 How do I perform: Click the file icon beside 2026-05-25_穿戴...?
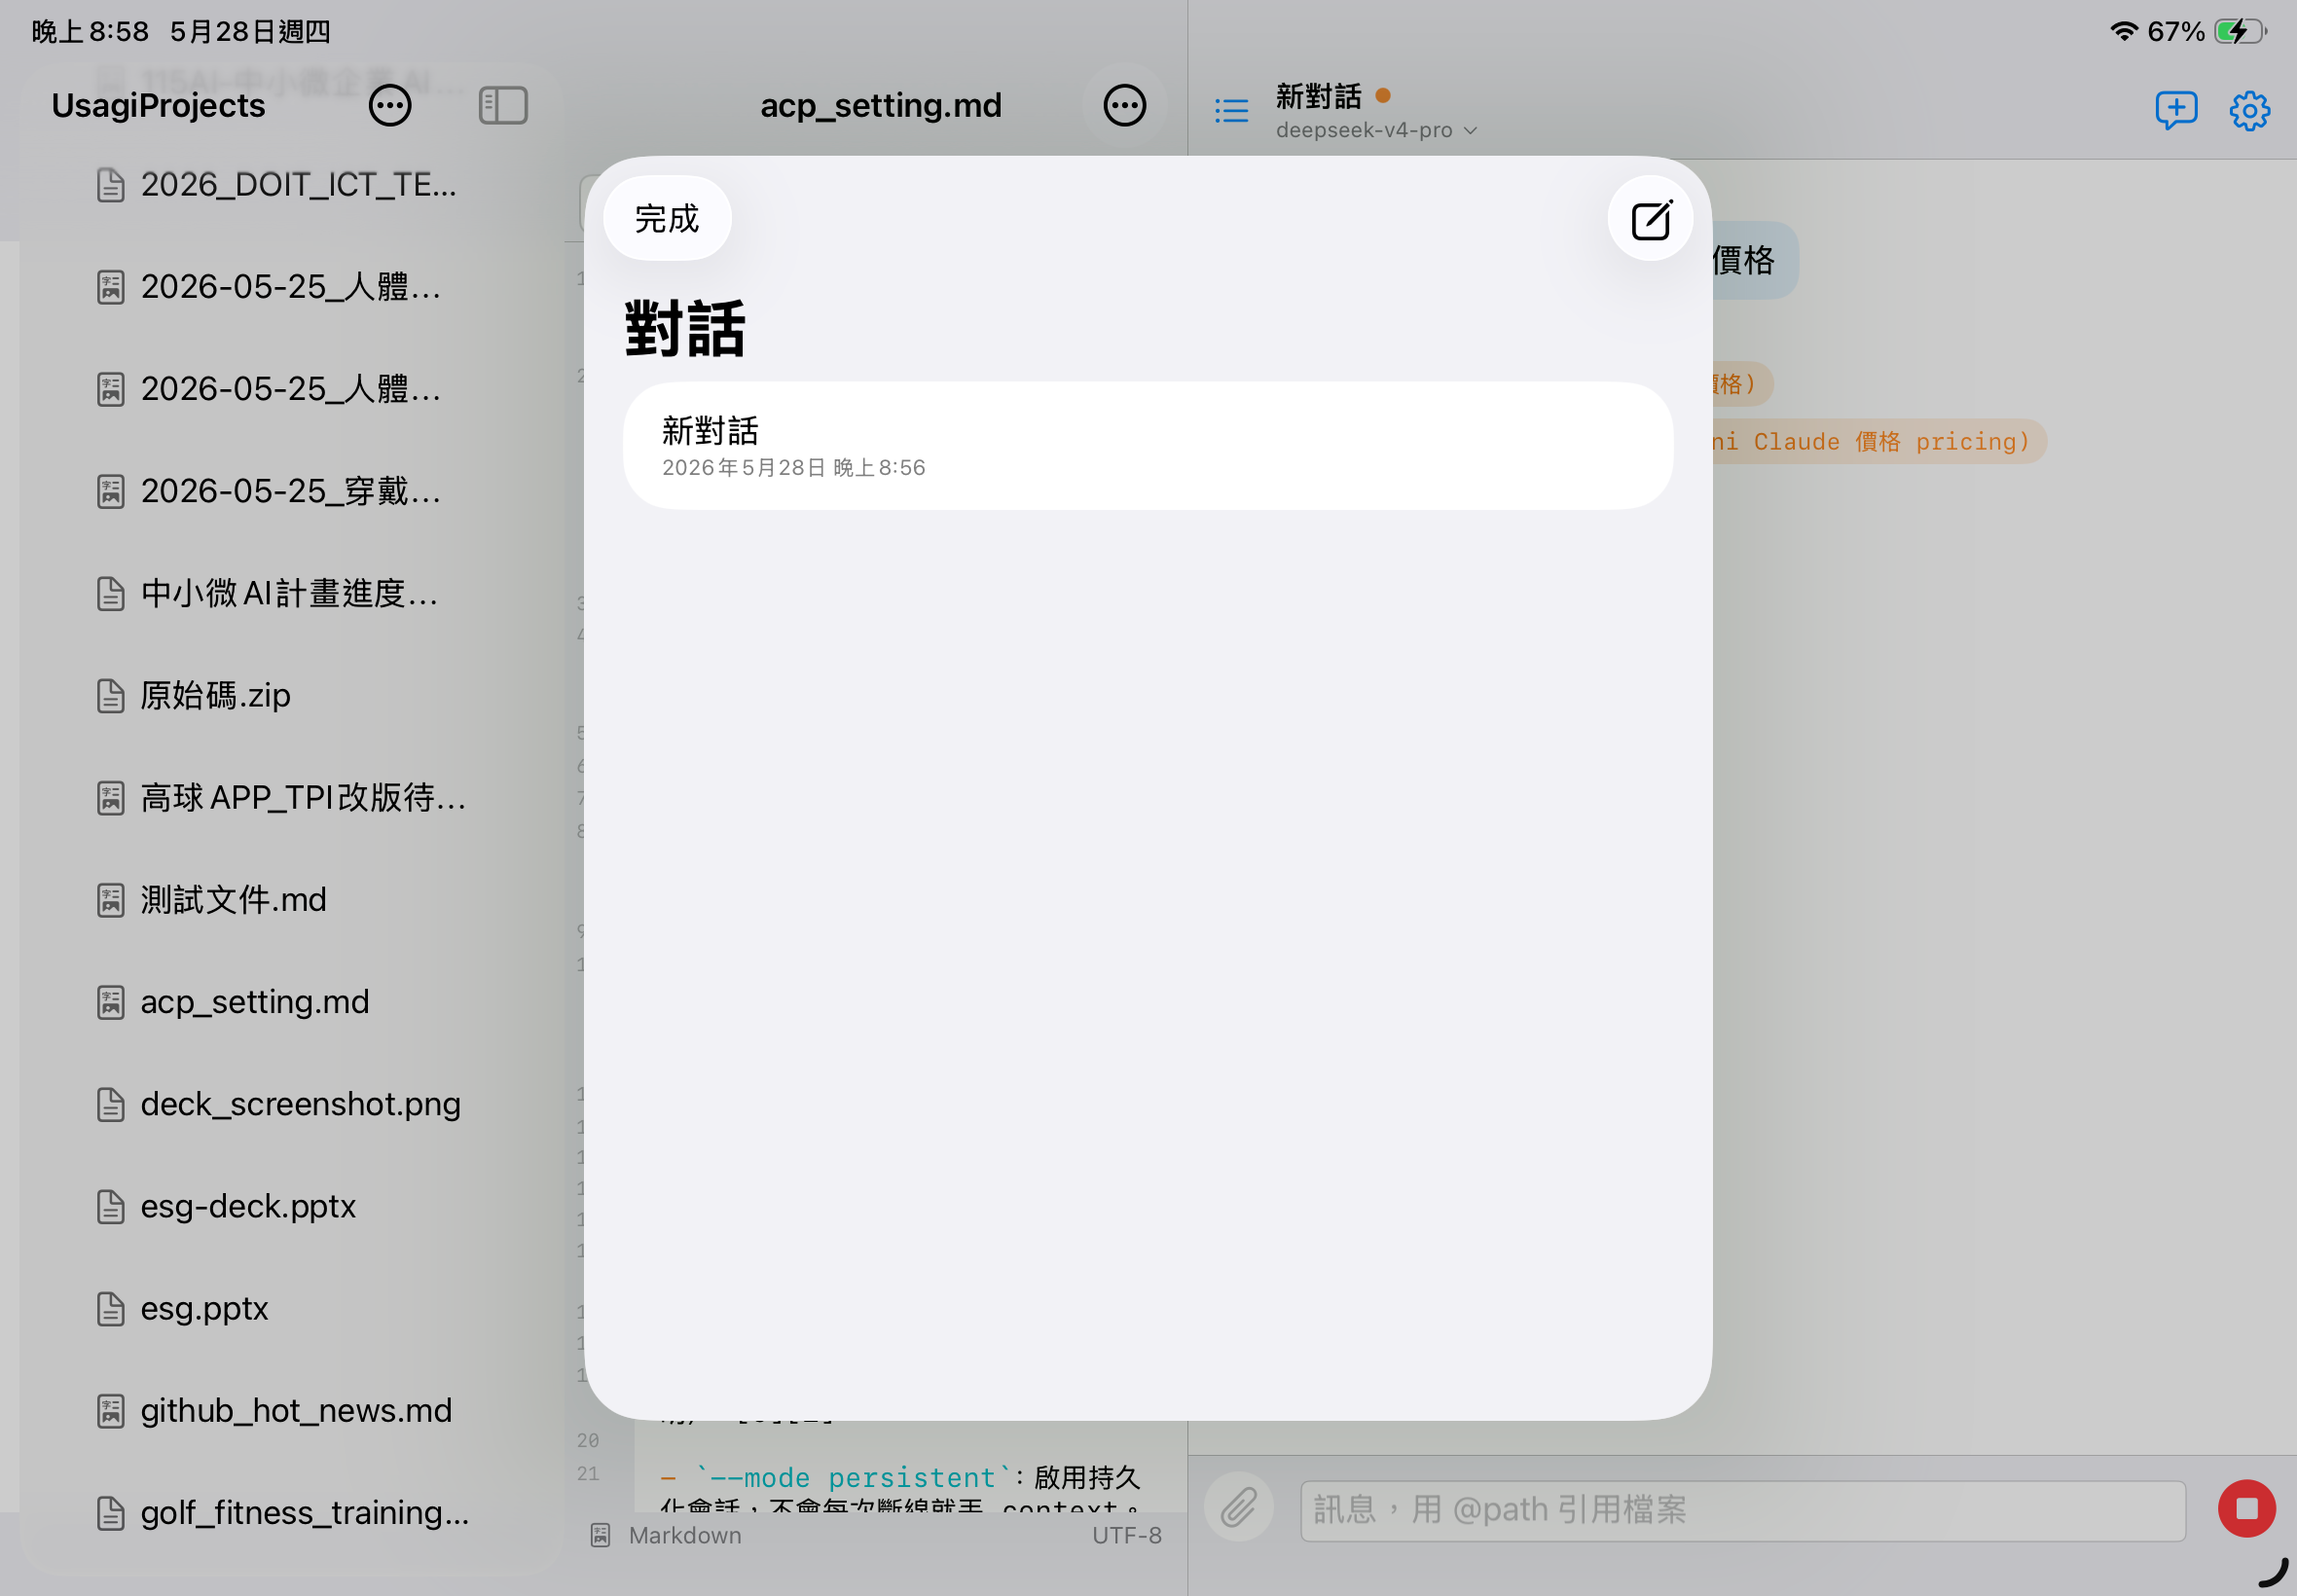click(x=110, y=492)
